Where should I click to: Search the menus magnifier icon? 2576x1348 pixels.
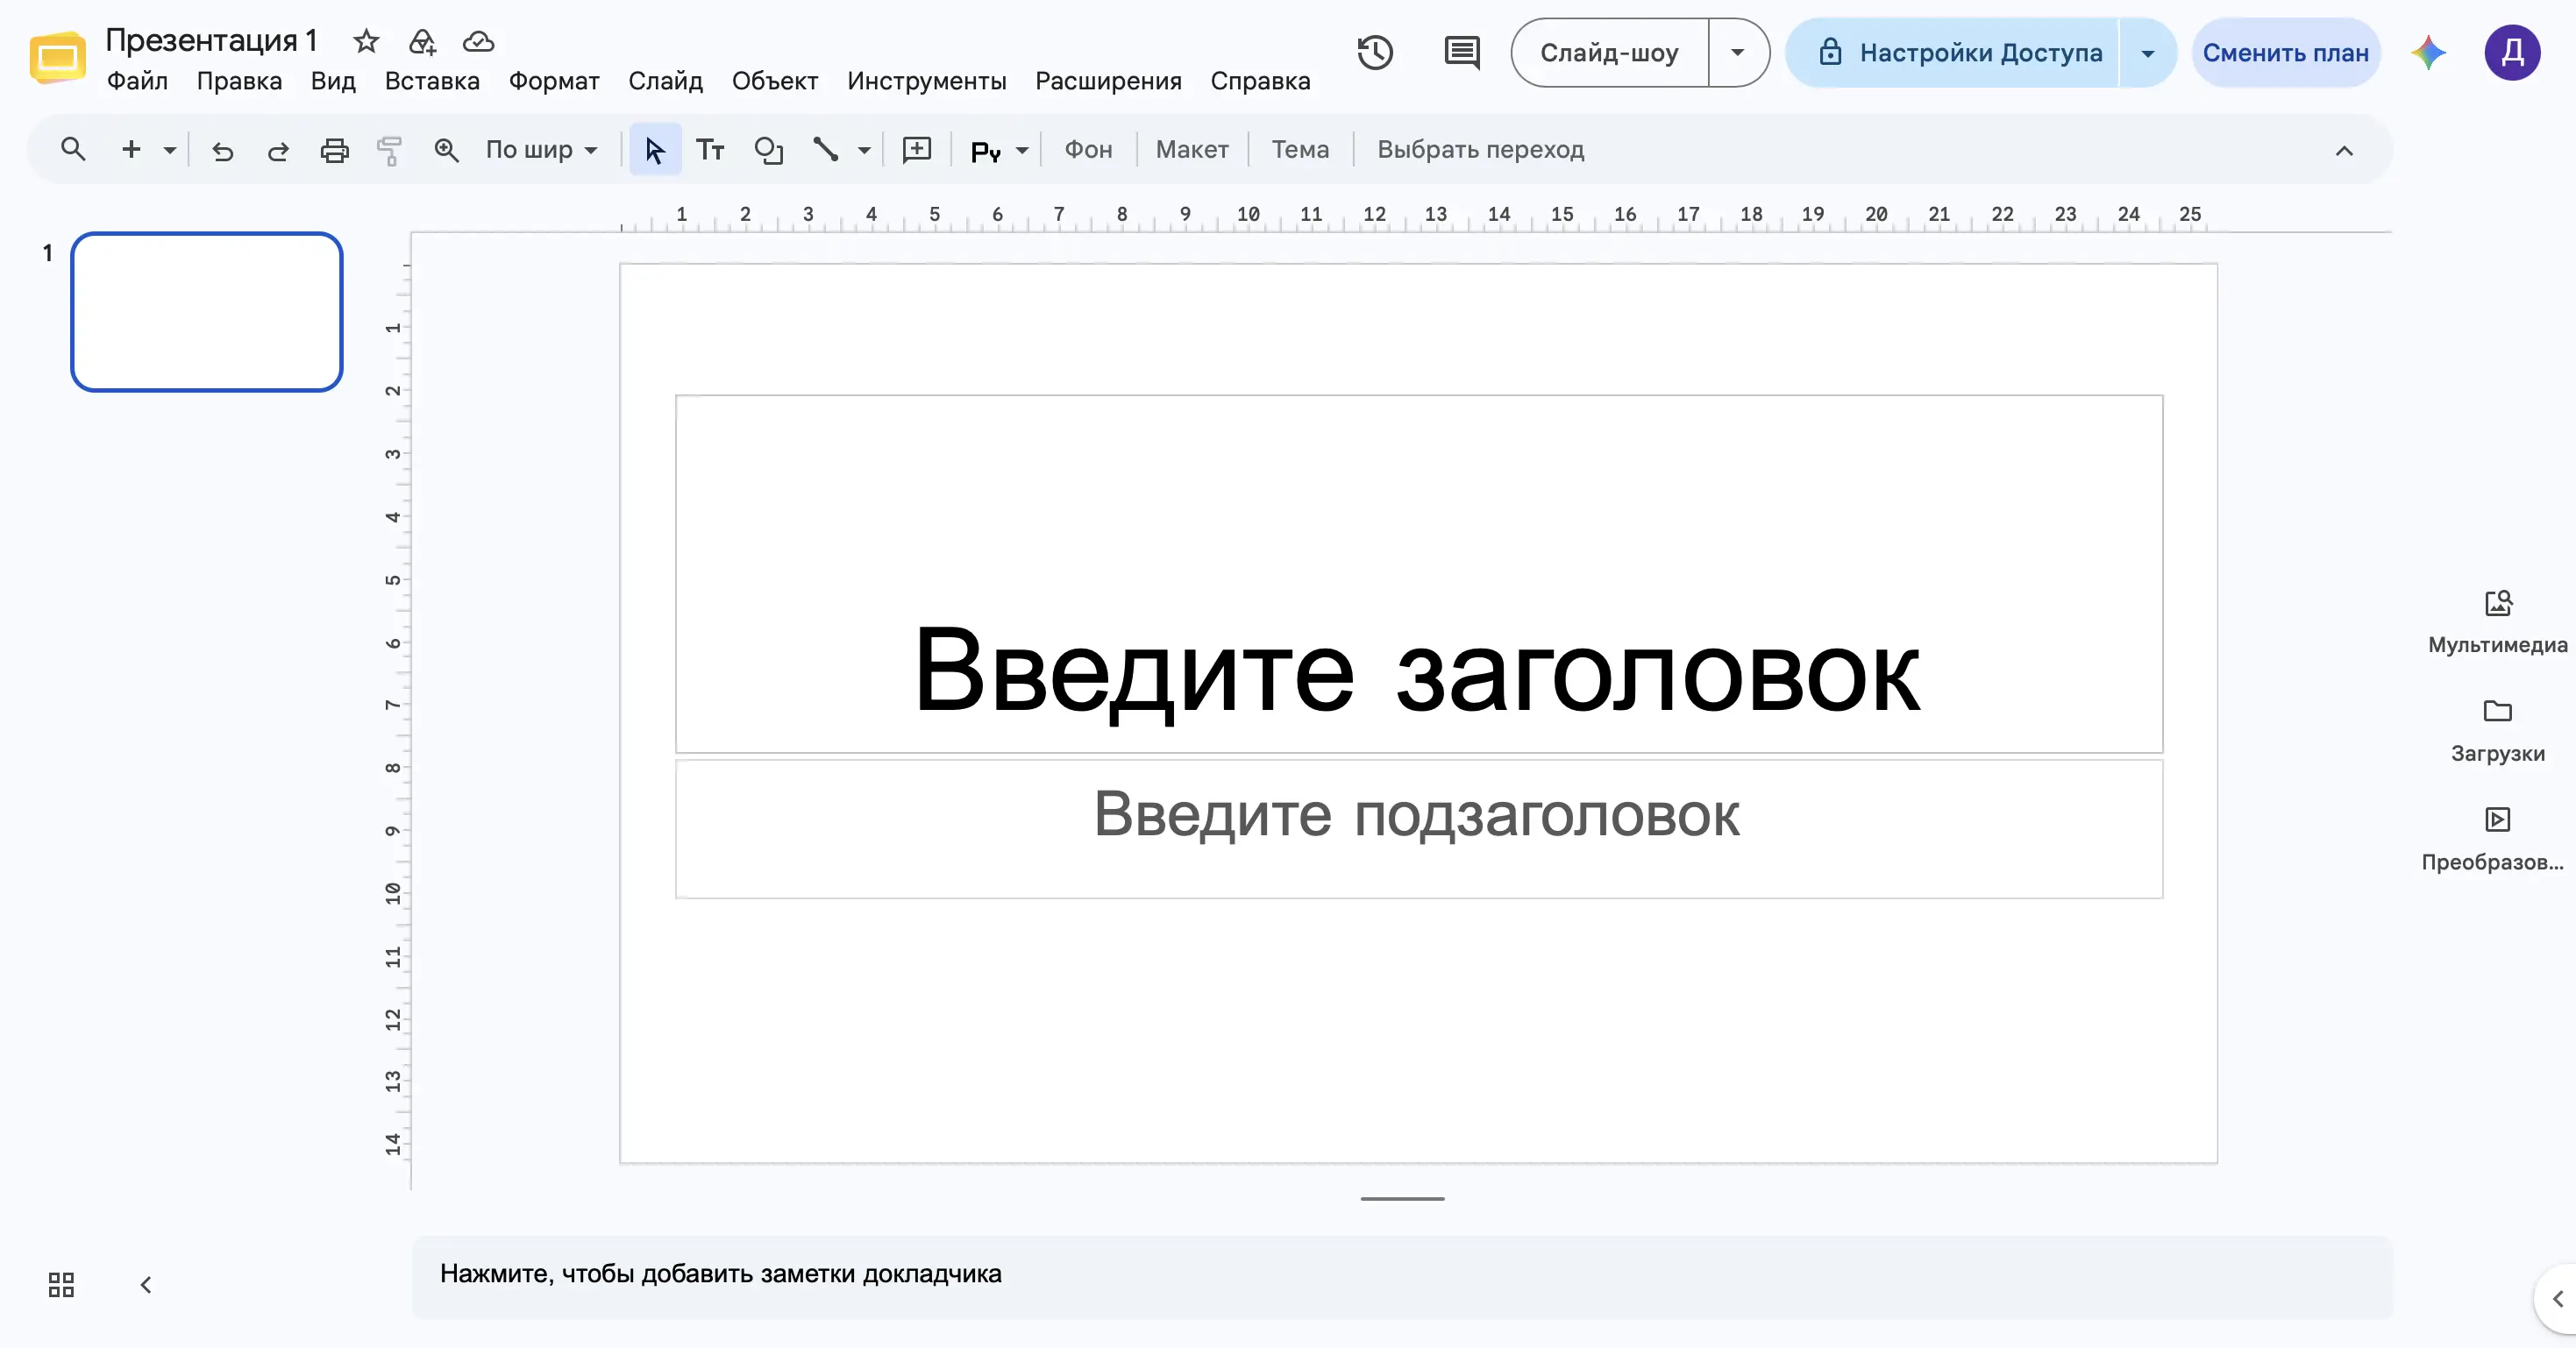pos(73,150)
